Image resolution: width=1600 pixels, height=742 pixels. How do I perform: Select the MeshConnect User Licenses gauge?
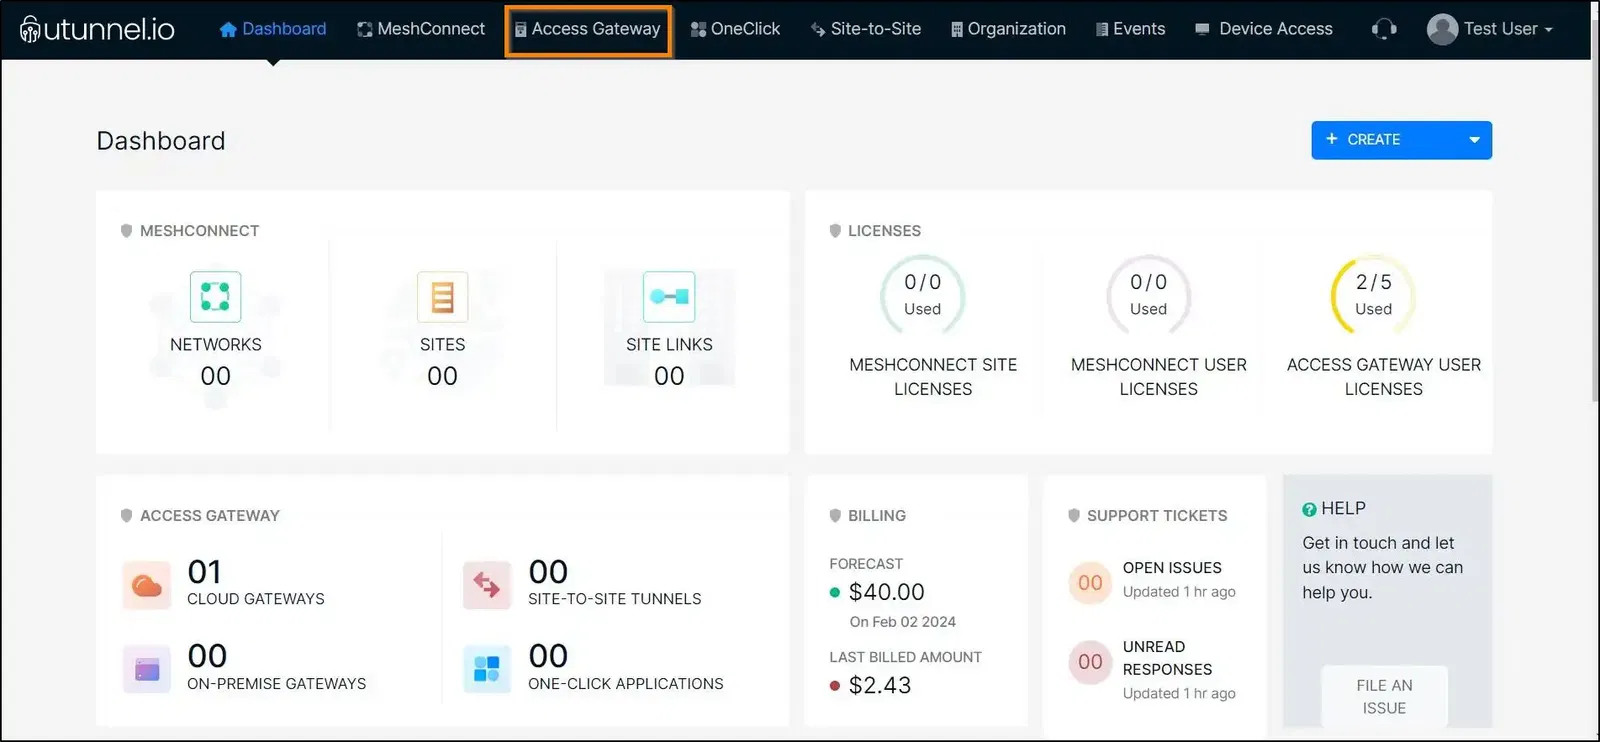(x=1148, y=295)
